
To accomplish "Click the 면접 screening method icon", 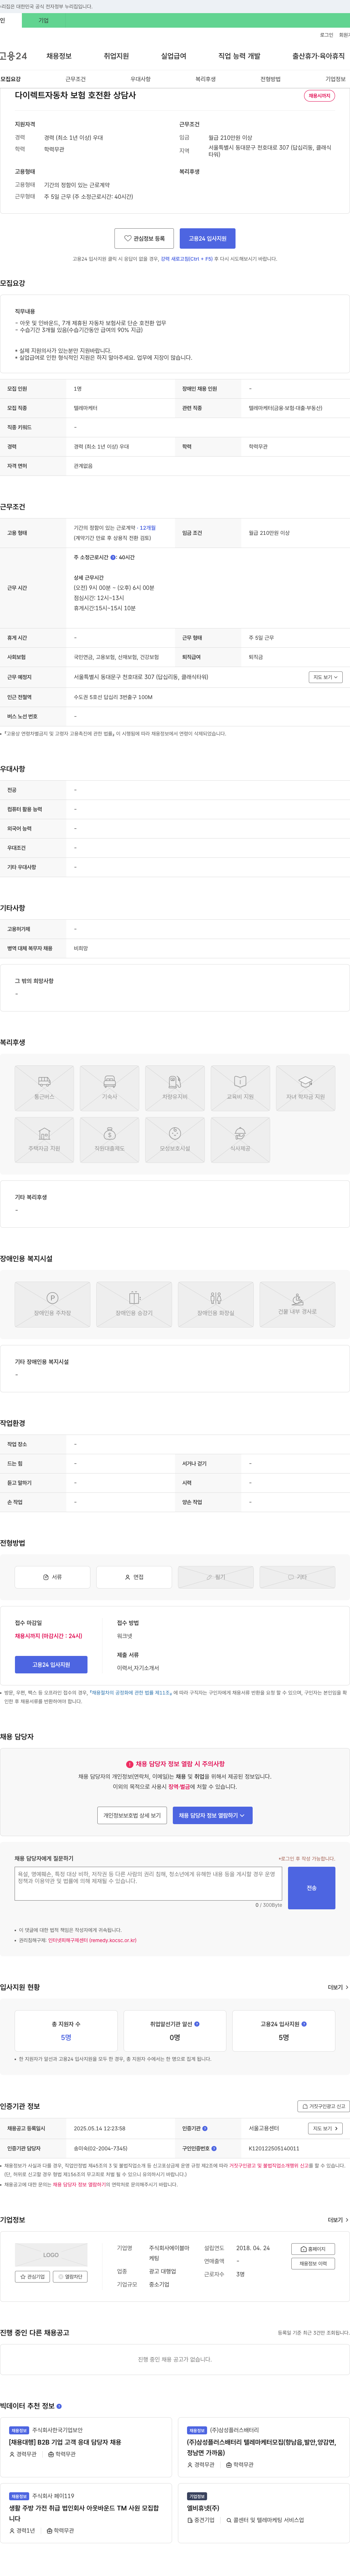I will point(134,1577).
